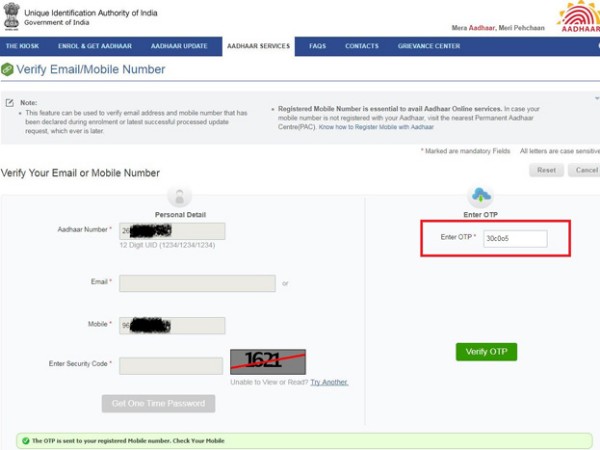Click the Mobile input field
This screenshot has width=600, height=450.
click(x=172, y=326)
